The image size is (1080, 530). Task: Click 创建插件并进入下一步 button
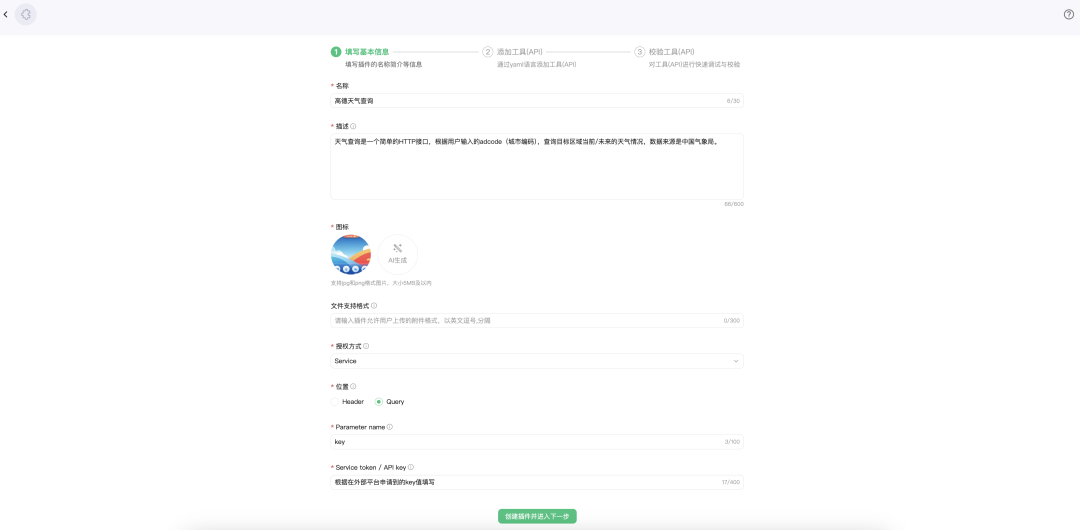[x=537, y=516]
